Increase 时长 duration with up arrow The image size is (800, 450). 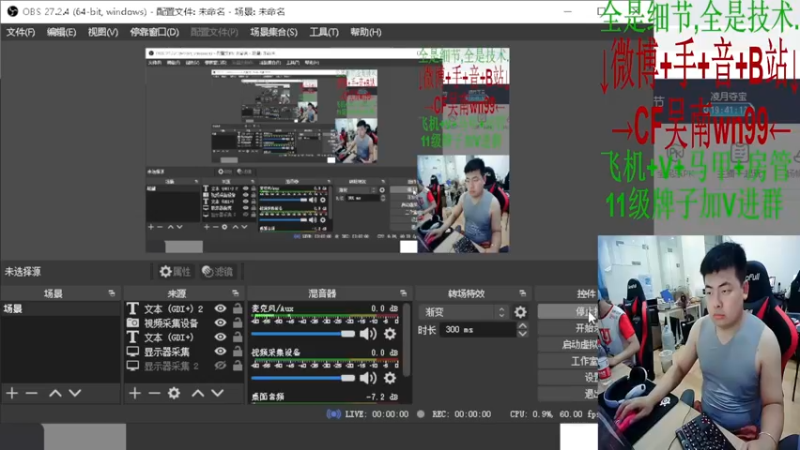(x=522, y=326)
